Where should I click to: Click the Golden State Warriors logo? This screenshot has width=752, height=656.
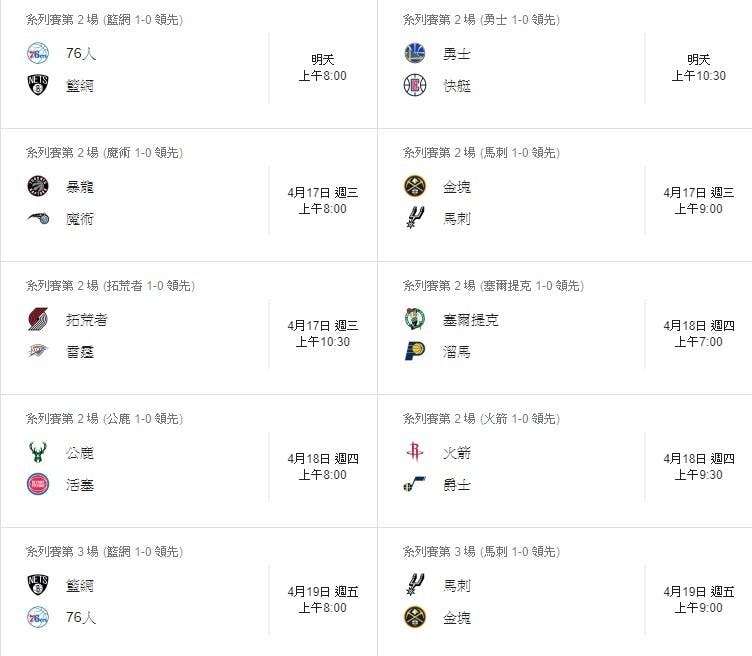[x=414, y=53]
